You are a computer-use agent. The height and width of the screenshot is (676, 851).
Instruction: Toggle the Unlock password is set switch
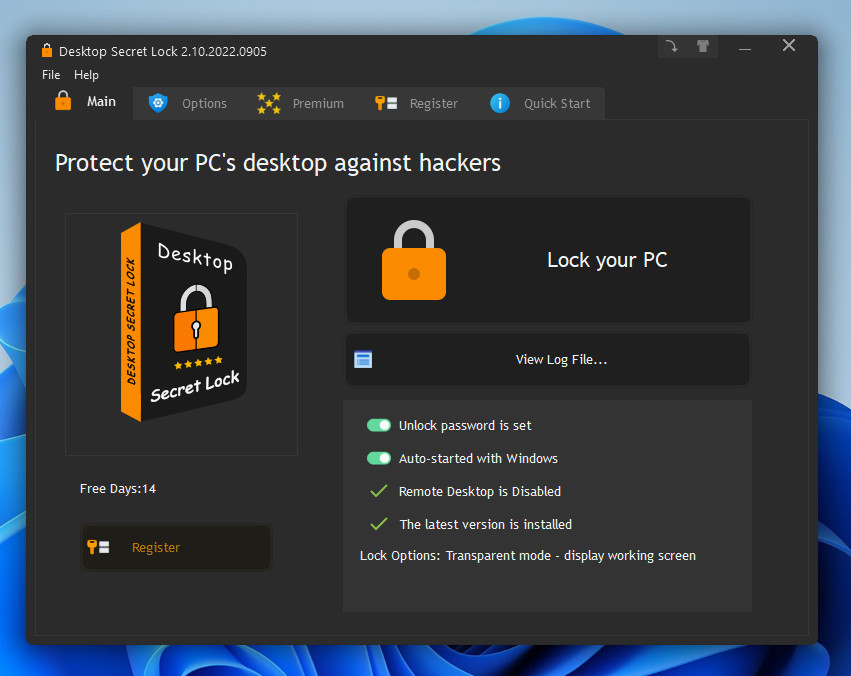379,425
